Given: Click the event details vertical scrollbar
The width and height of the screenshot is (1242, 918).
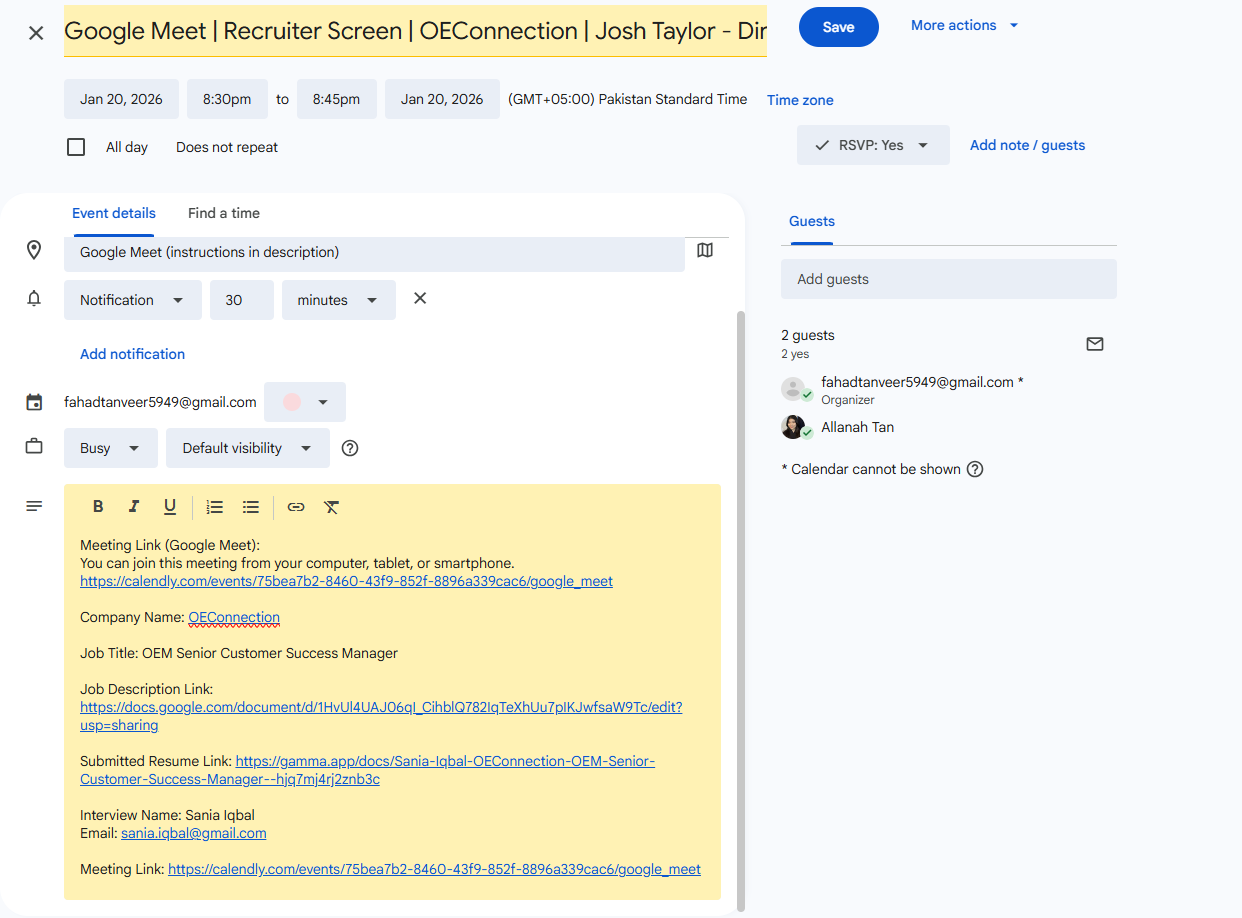Looking at the screenshot, I should pyautogui.click(x=741, y=610).
